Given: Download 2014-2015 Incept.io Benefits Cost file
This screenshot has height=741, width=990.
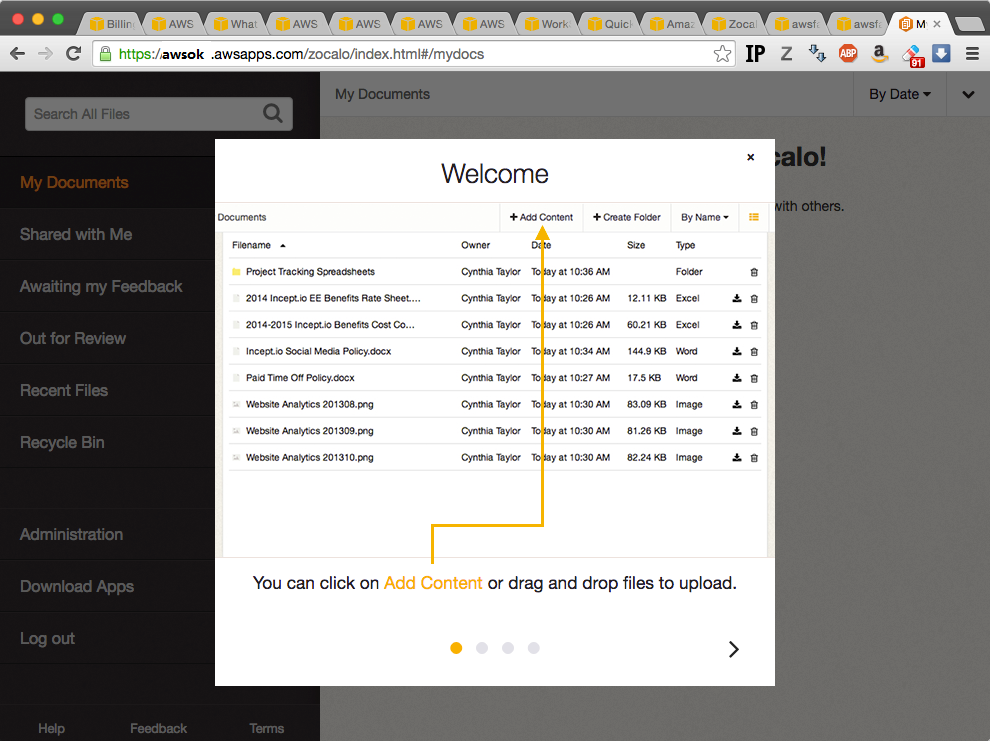Looking at the screenshot, I should pos(736,325).
